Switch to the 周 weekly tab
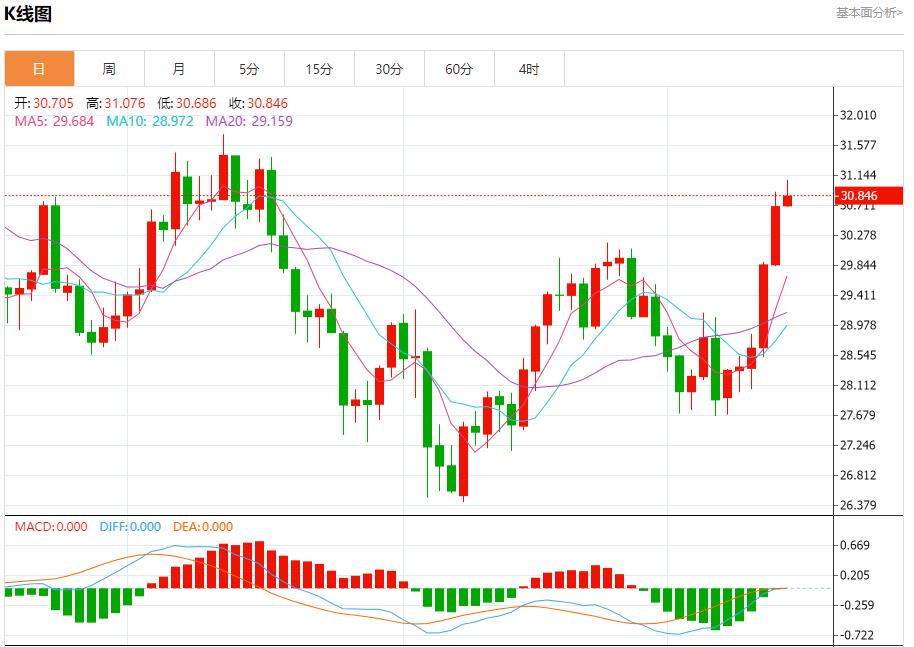 (109, 69)
